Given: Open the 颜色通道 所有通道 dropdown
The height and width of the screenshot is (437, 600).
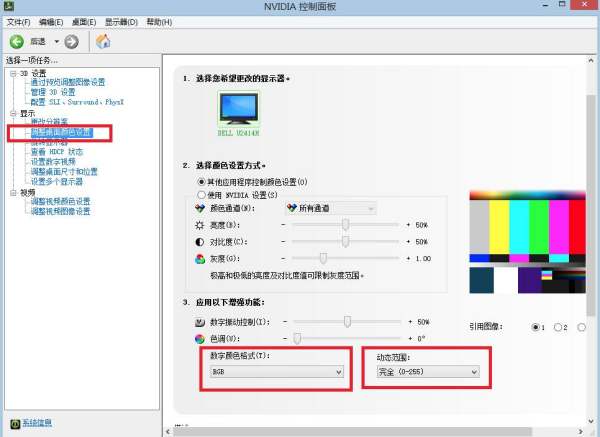Looking at the screenshot, I should 331,209.
